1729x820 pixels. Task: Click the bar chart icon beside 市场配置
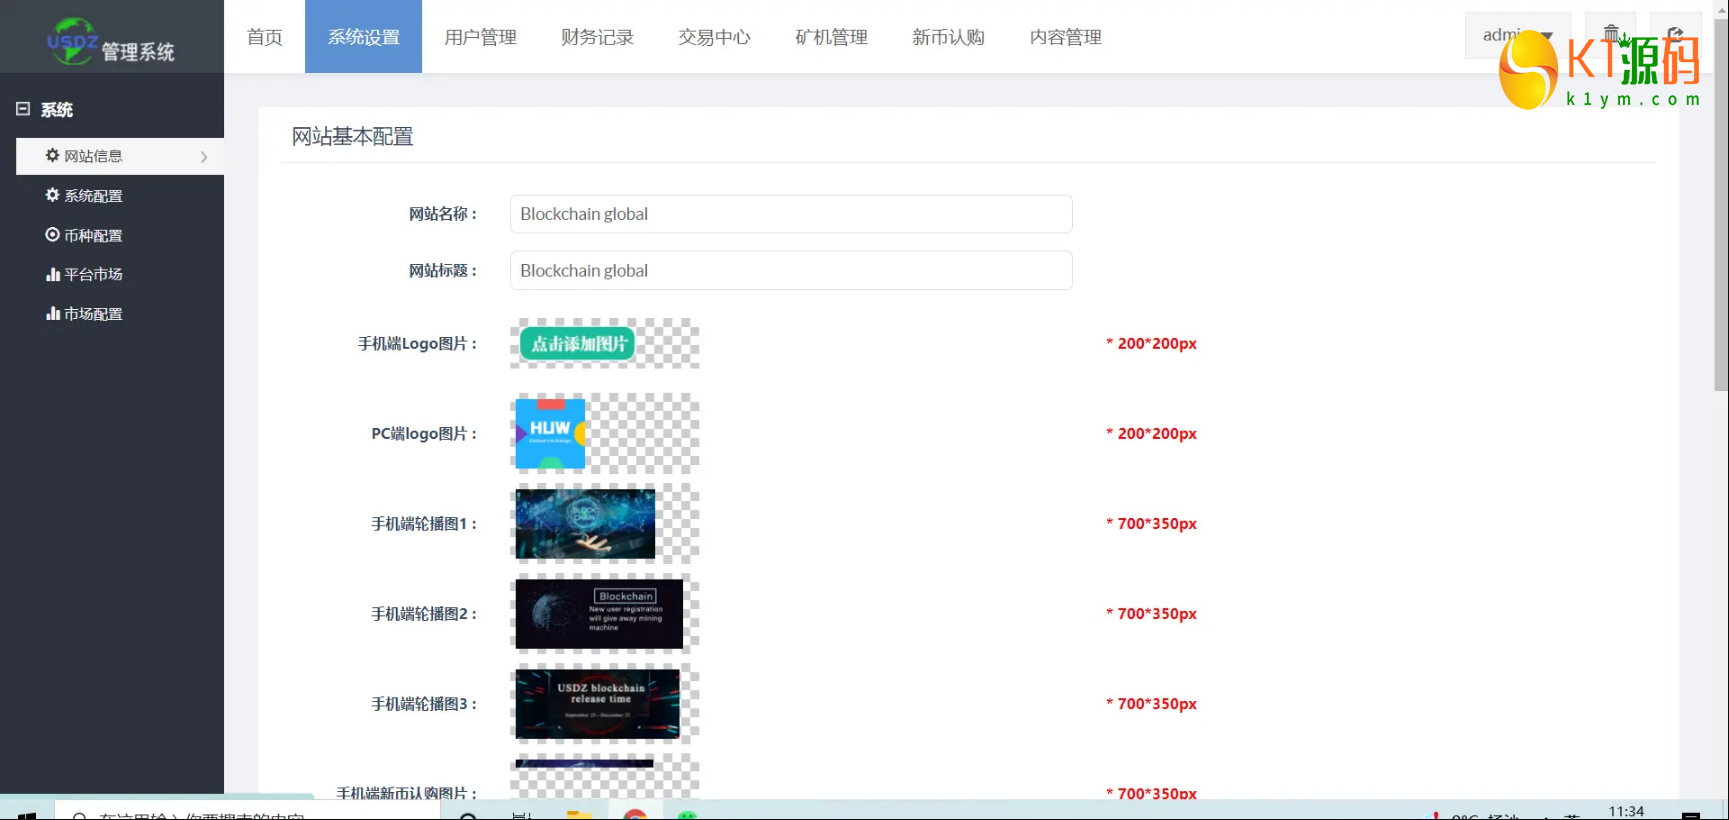pyautogui.click(x=53, y=314)
